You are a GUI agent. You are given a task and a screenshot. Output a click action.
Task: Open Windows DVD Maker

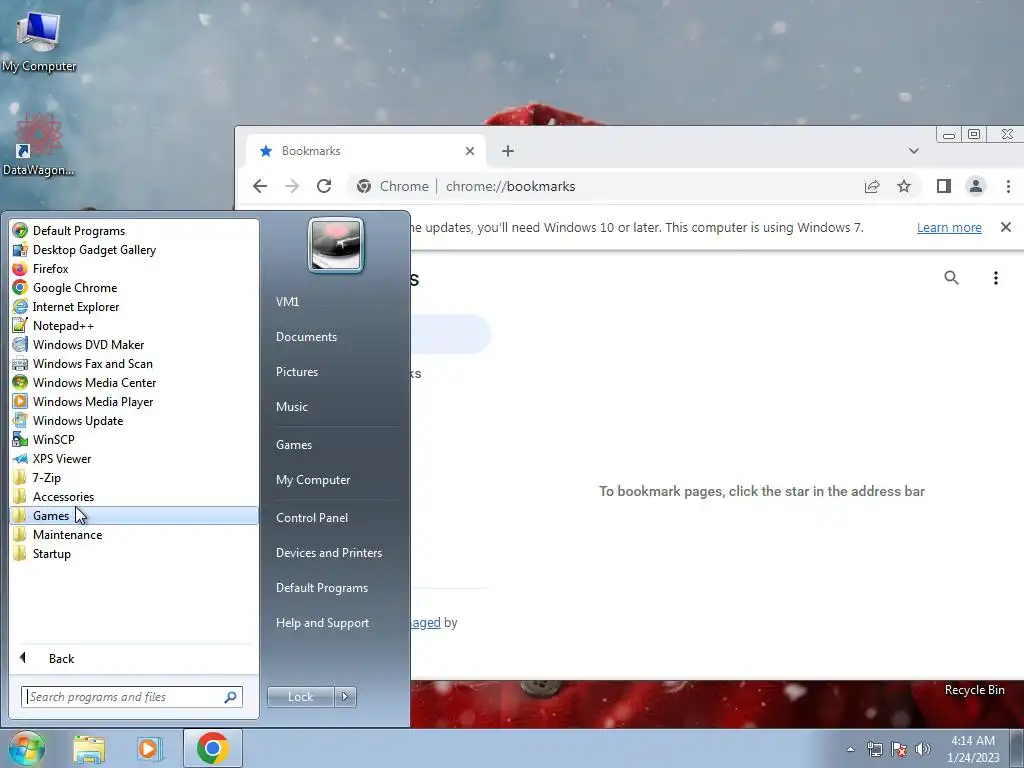pos(134,344)
